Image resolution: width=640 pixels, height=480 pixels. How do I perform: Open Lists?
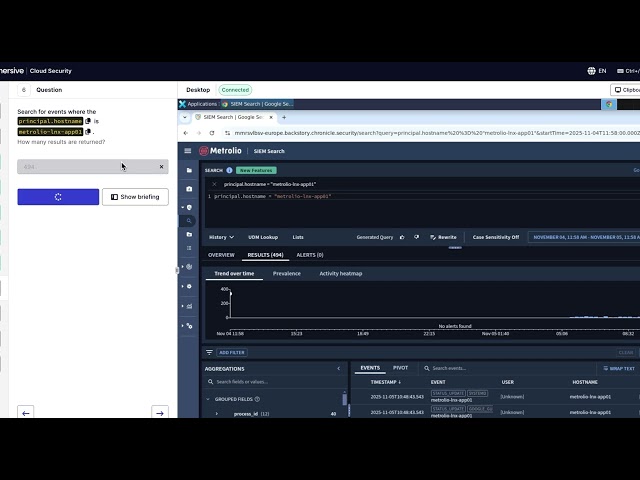(298, 237)
